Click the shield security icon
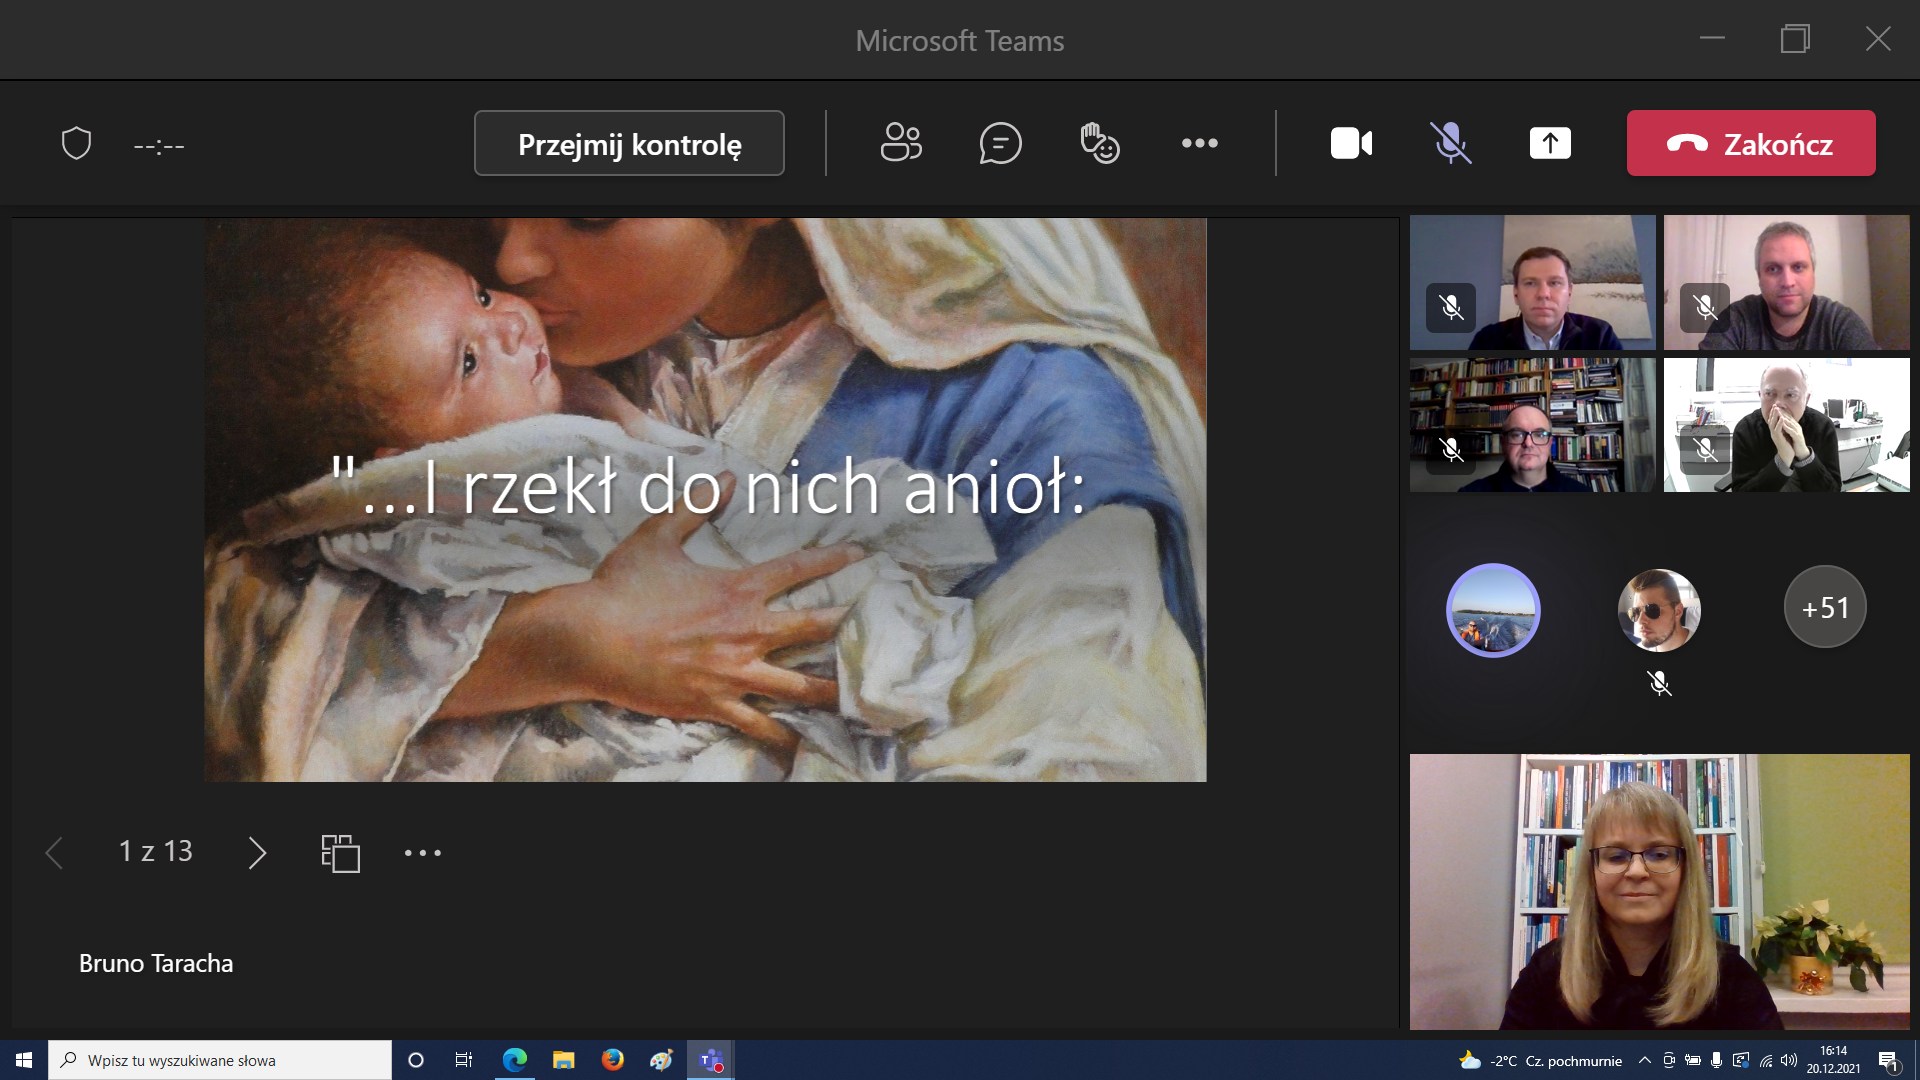 [x=77, y=144]
